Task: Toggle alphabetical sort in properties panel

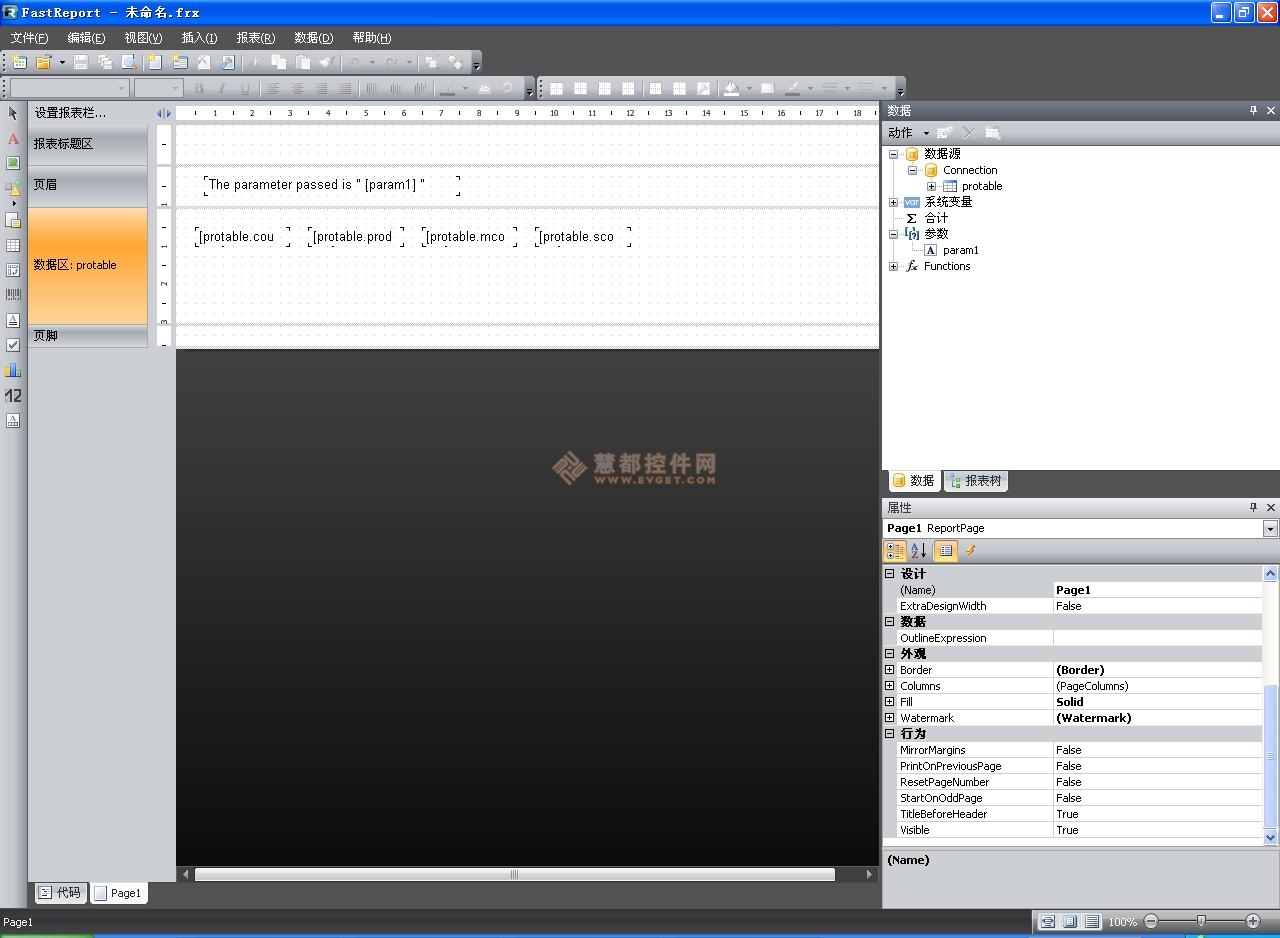Action: tap(918, 551)
